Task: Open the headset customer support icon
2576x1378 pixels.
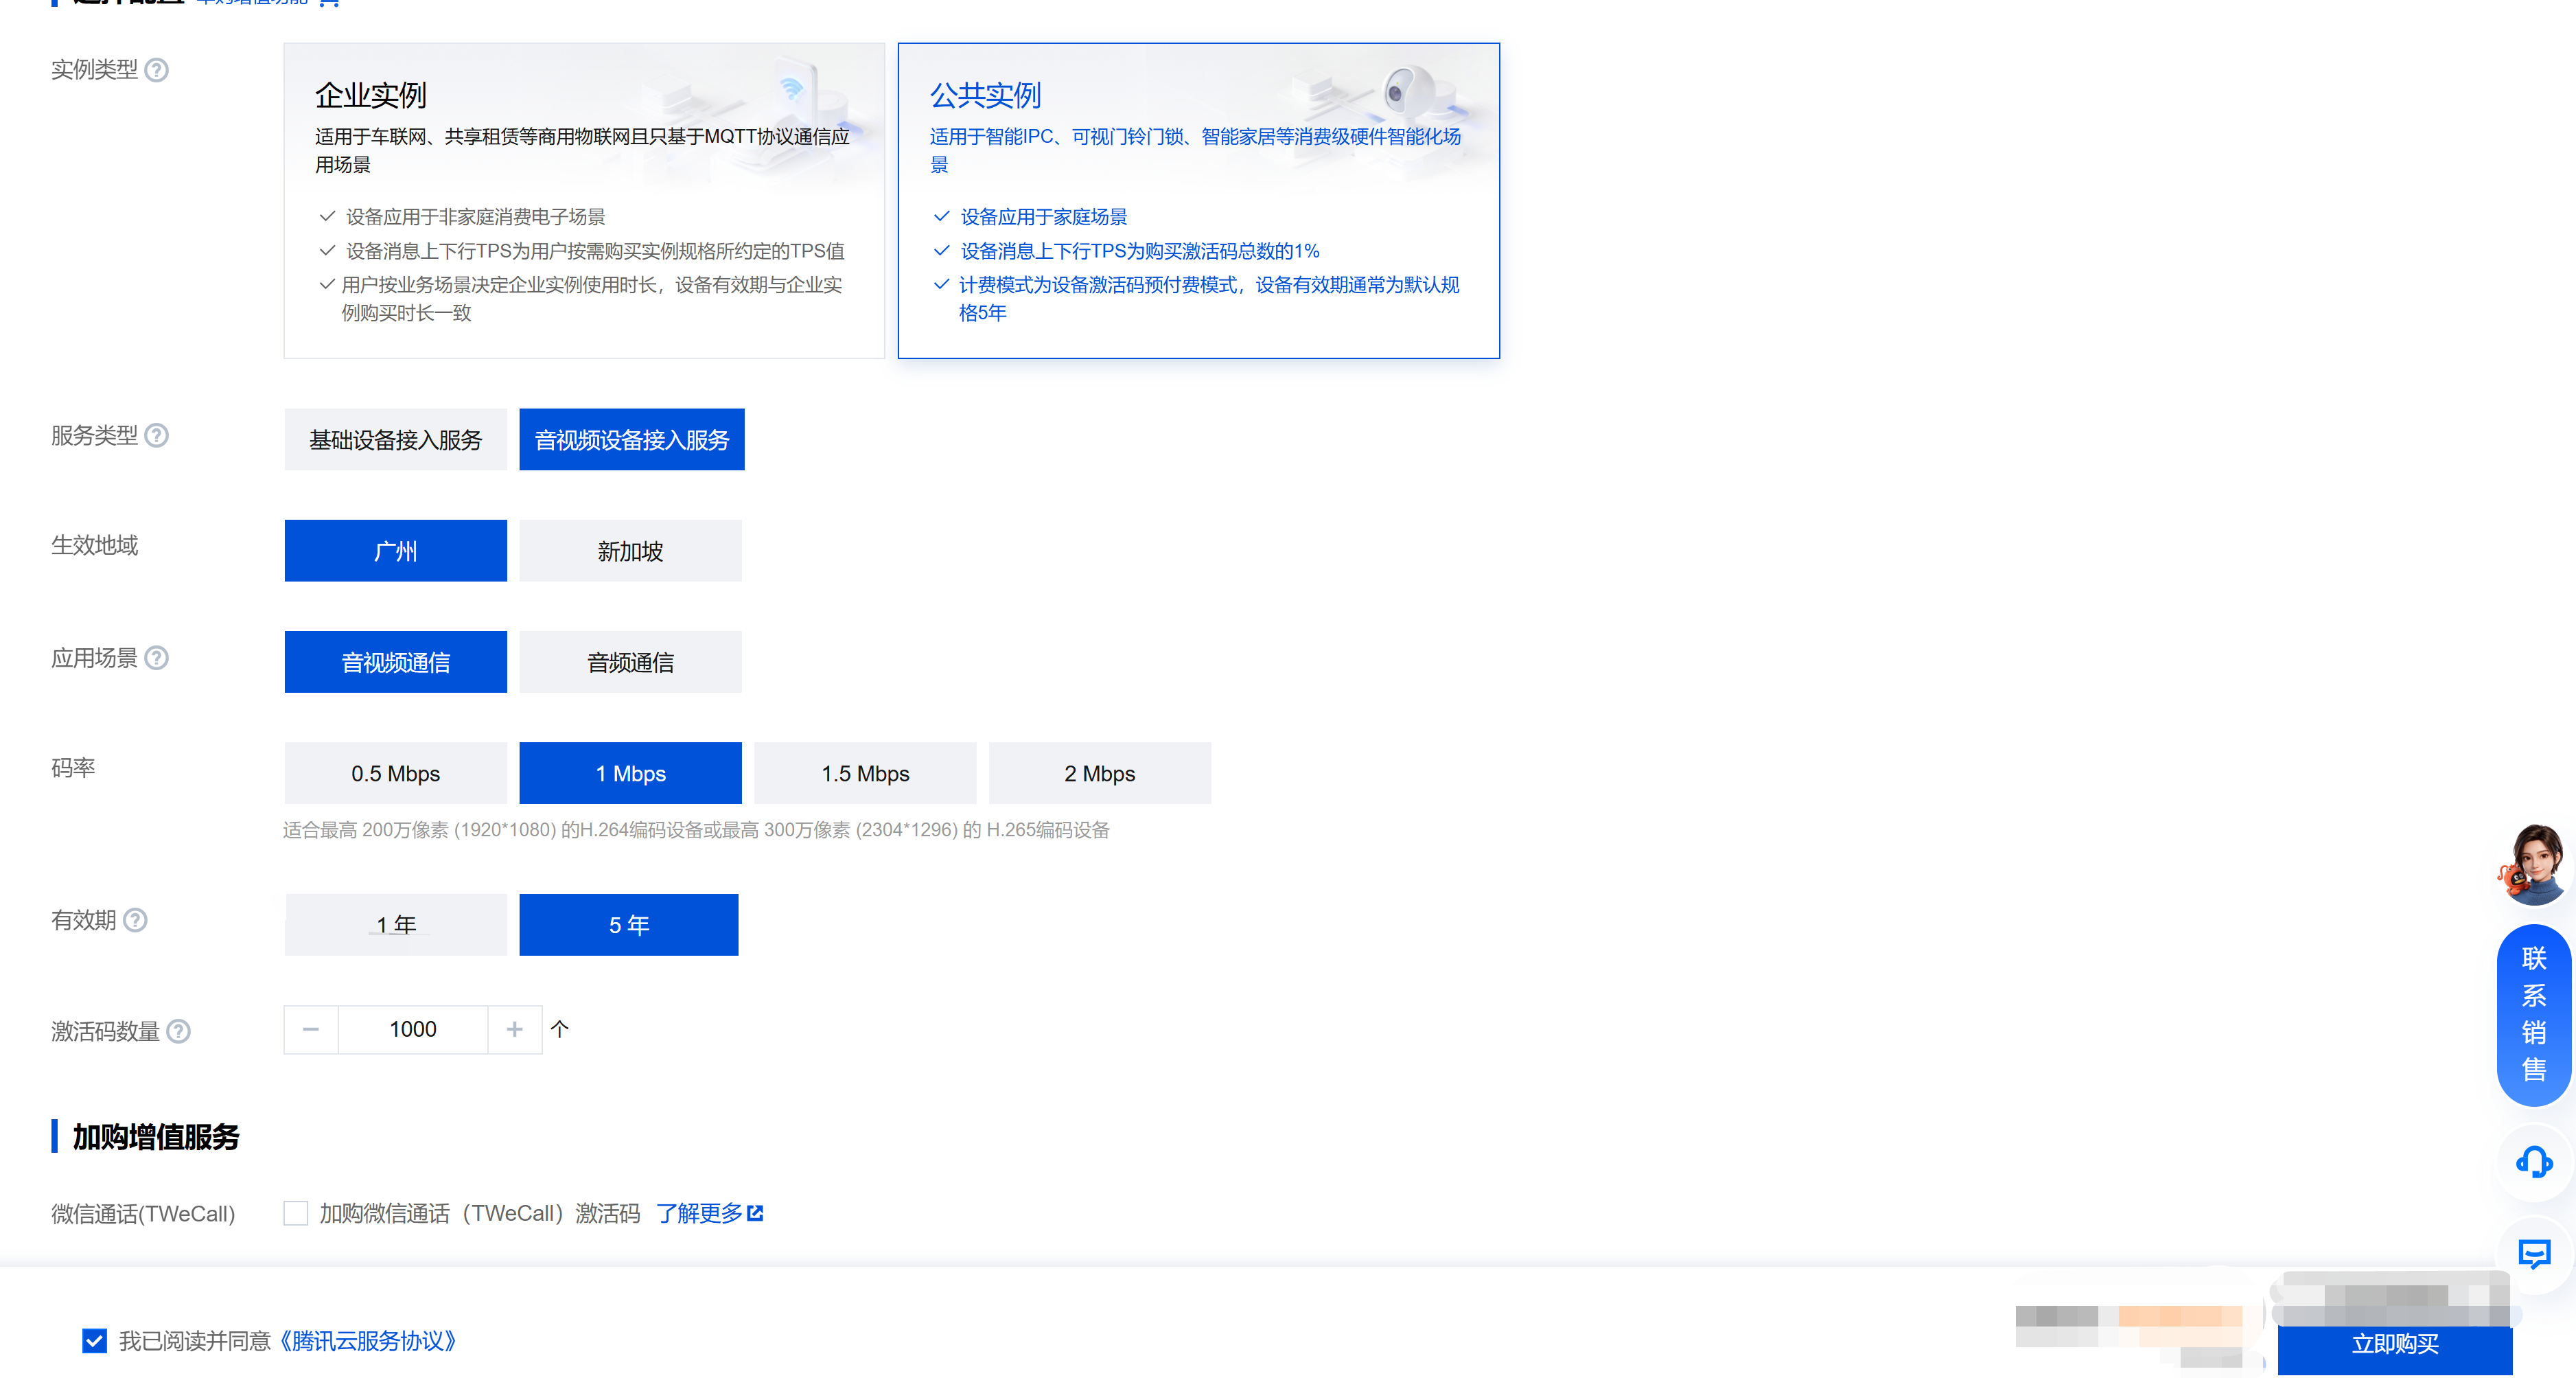Action: click(2533, 1162)
